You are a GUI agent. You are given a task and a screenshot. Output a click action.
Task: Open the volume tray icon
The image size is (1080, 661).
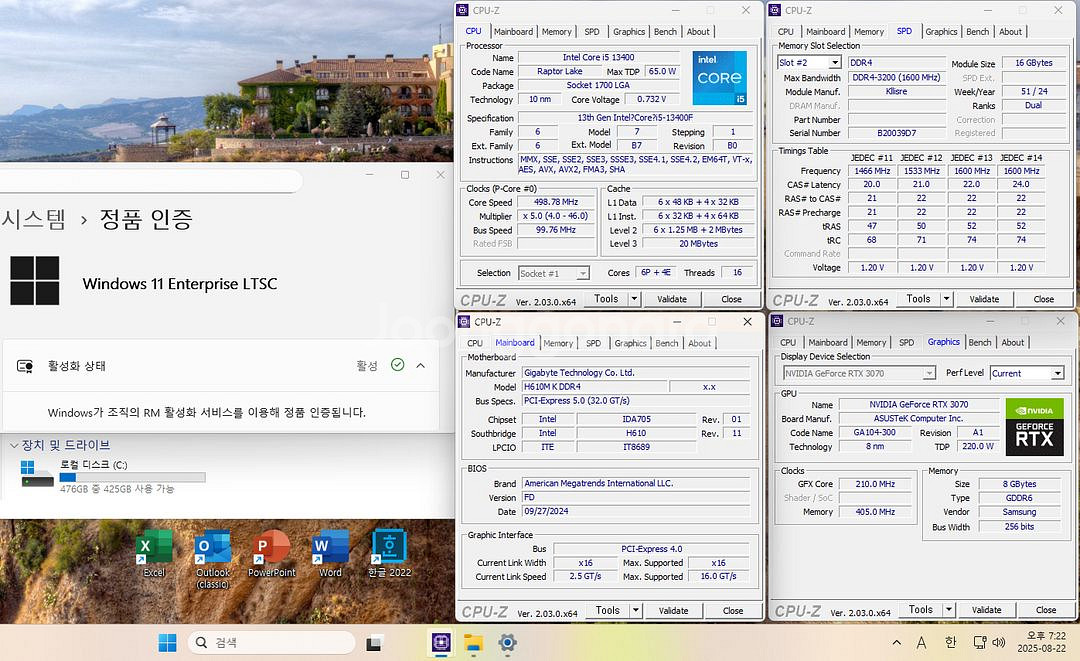999,642
